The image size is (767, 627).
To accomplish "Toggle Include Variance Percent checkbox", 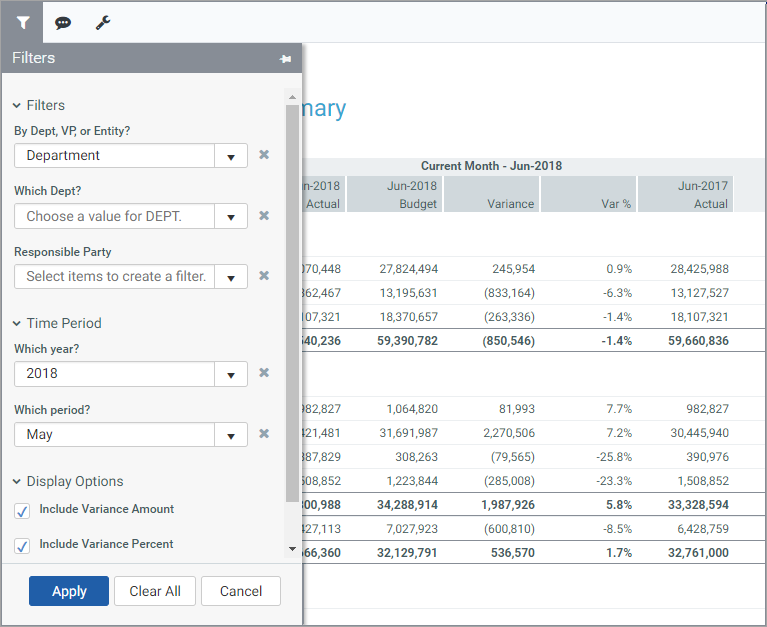I will [x=23, y=546].
